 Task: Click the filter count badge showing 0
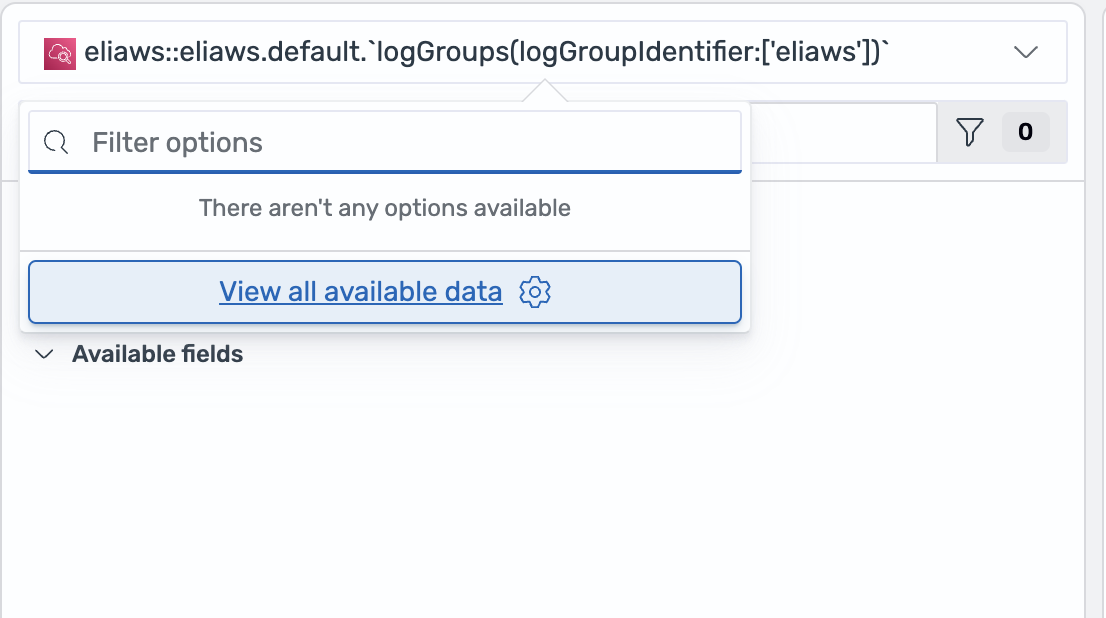point(1025,132)
